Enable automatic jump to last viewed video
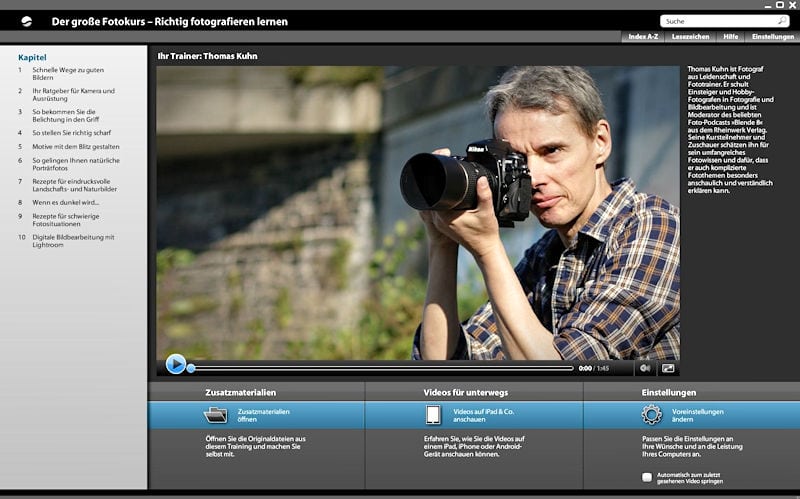This screenshot has width=800, height=499. pyautogui.click(x=647, y=478)
